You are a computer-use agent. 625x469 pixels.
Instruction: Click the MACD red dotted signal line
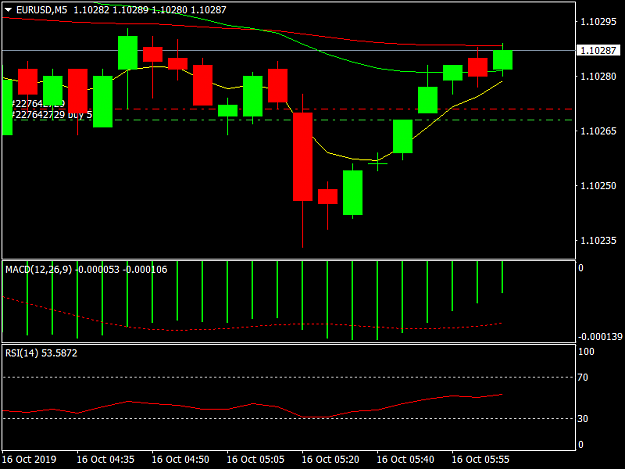coord(252,327)
